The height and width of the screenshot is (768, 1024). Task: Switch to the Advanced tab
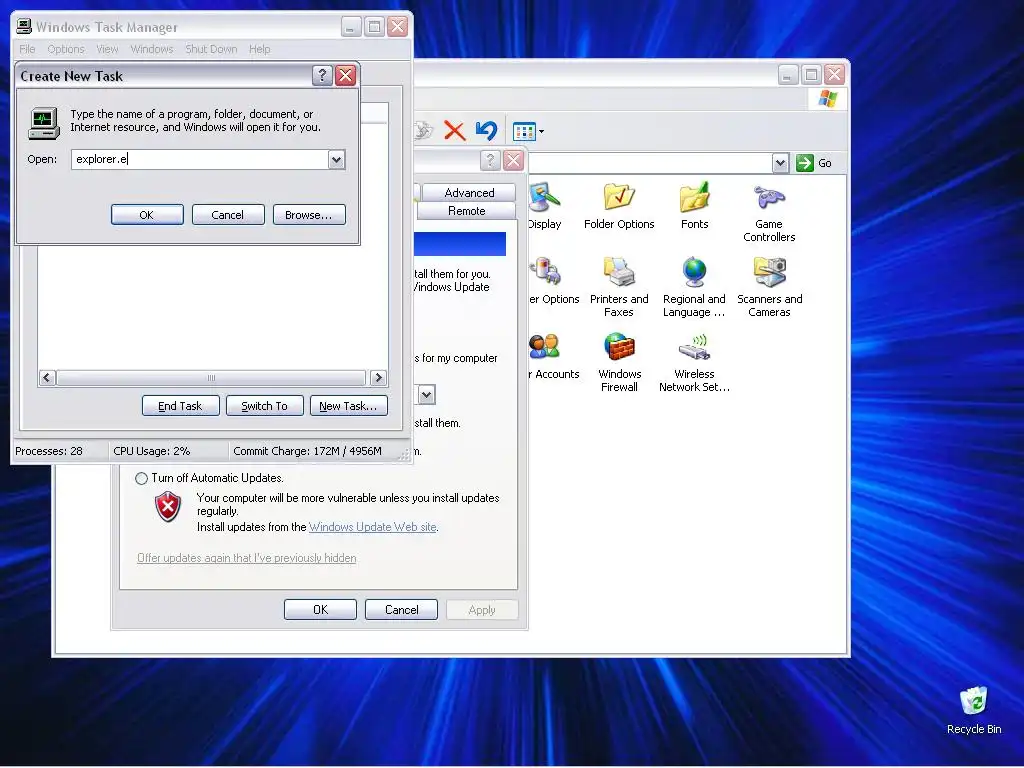[469, 193]
